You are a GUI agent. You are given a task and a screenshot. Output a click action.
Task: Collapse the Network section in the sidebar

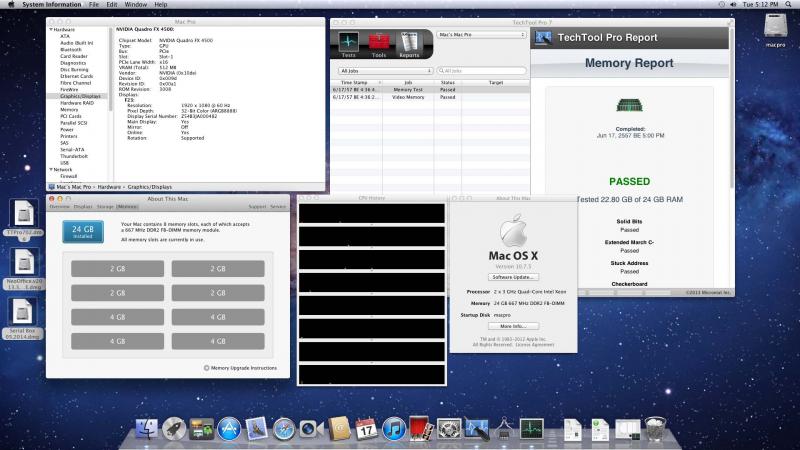50,170
